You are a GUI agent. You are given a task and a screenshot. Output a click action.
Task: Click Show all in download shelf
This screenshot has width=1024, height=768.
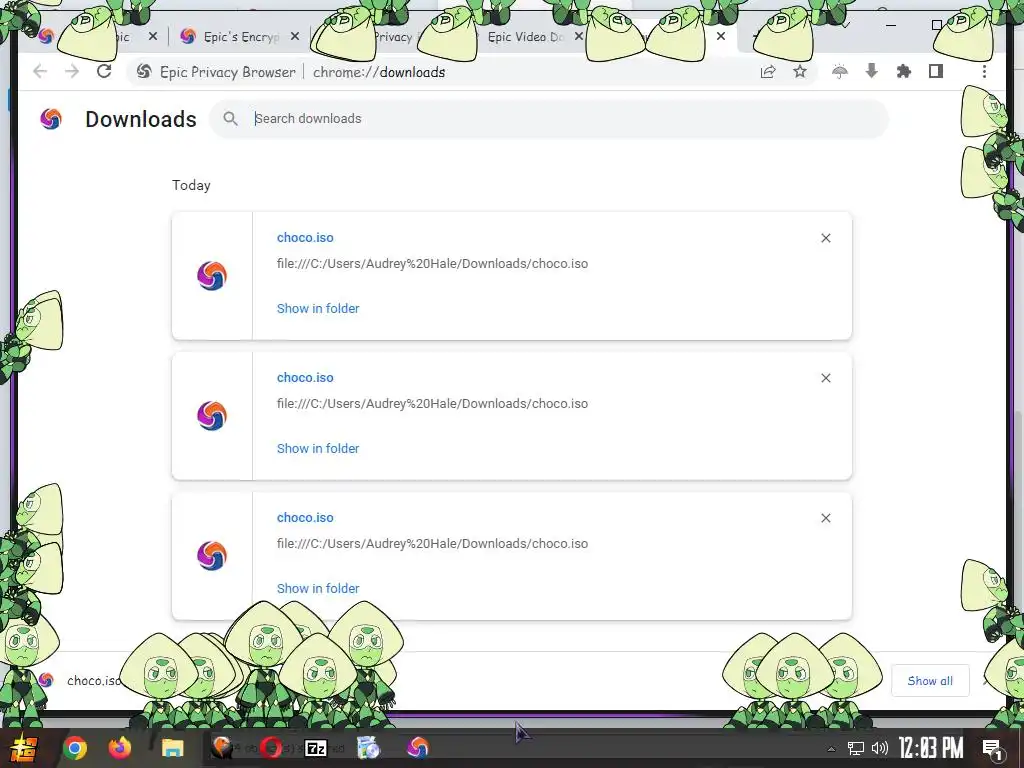930,680
